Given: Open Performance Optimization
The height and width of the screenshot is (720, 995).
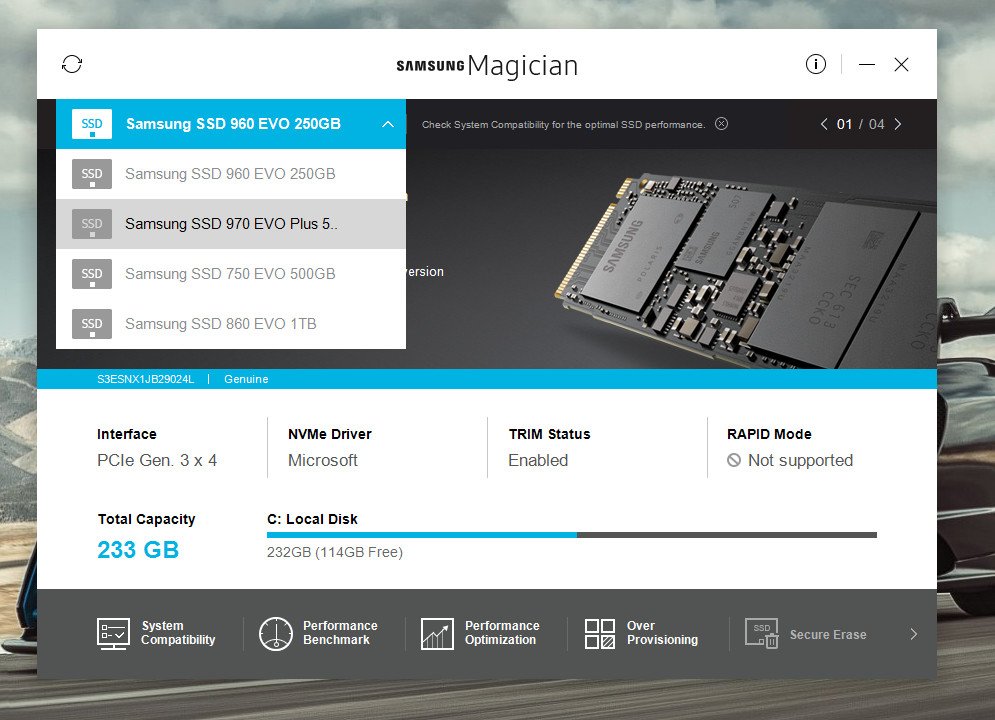Looking at the screenshot, I should (481, 633).
